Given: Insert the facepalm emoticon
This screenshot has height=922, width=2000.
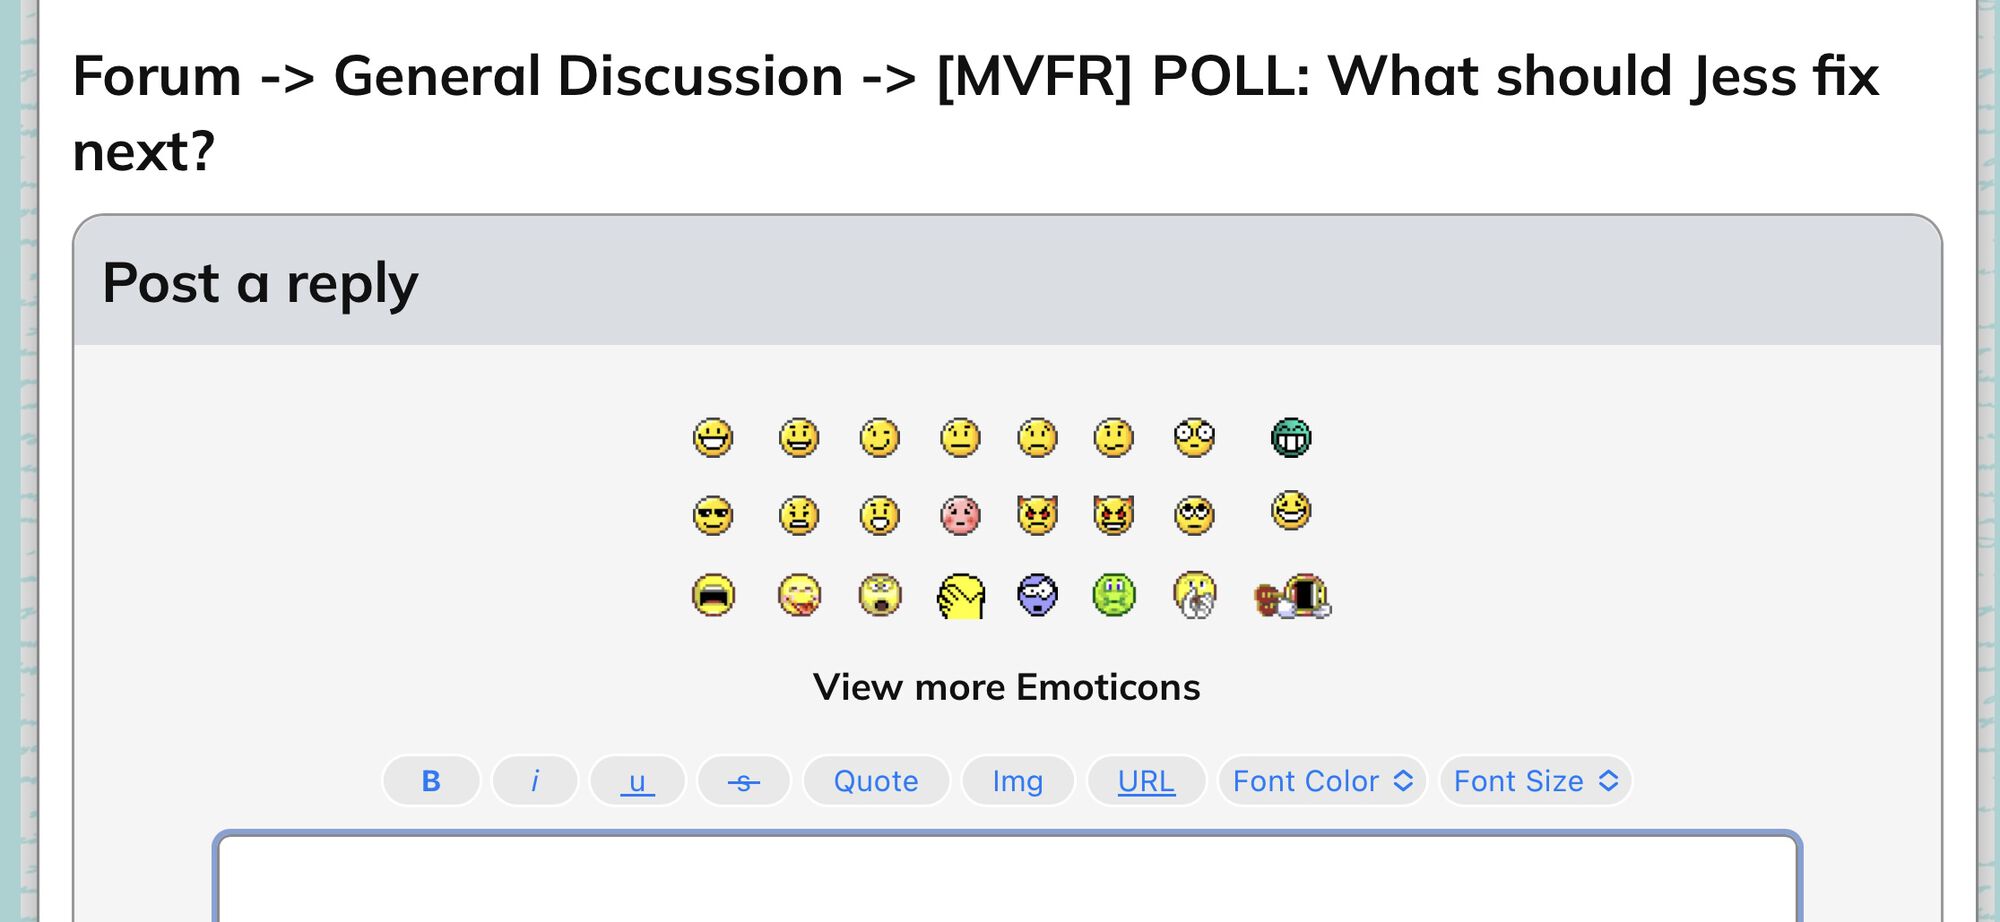Looking at the screenshot, I should 960,597.
